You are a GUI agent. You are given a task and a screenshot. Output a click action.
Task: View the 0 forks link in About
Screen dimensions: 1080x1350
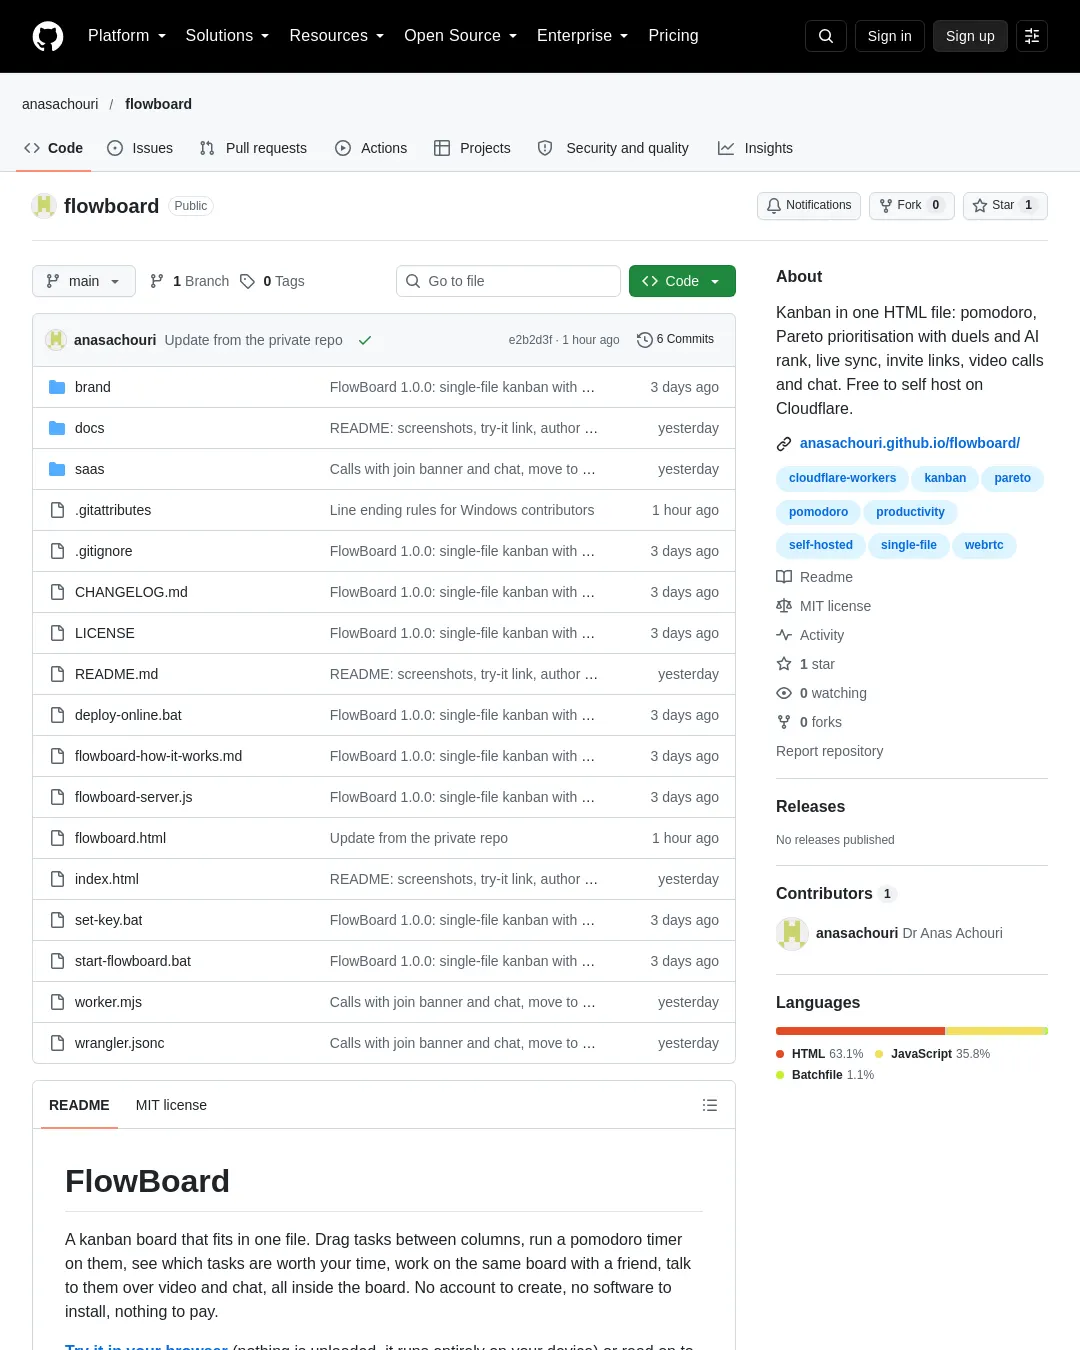(x=809, y=722)
